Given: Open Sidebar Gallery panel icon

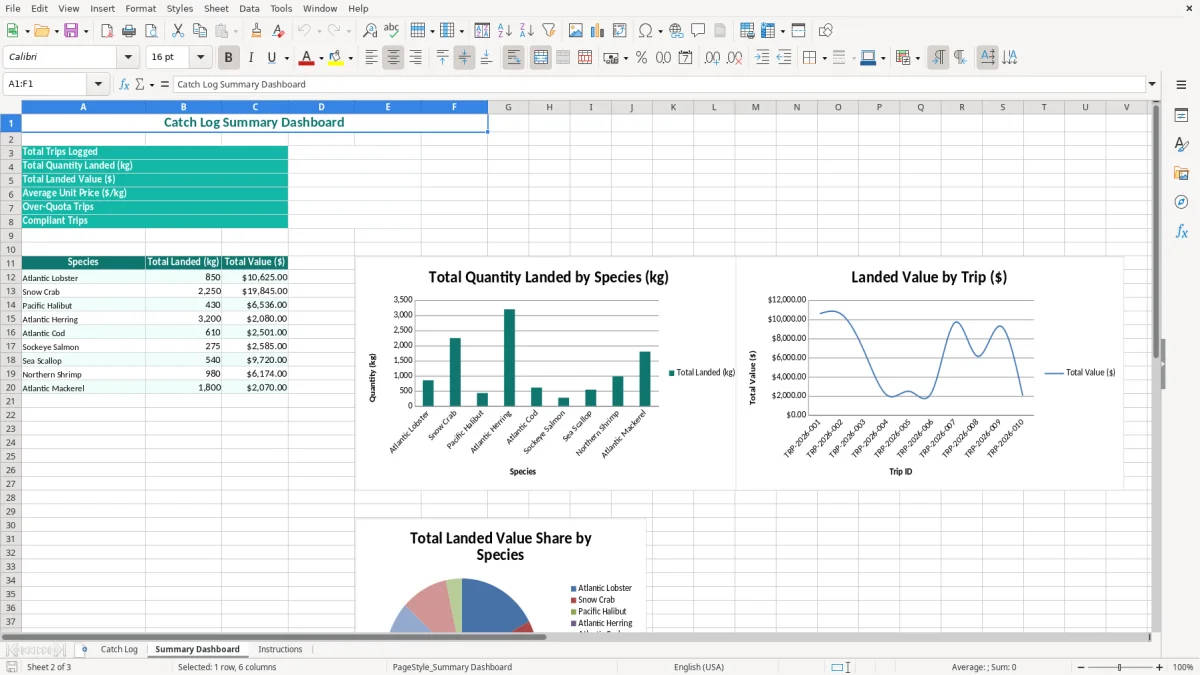Looking at the screenshot, I should [x=1181, y=174].
